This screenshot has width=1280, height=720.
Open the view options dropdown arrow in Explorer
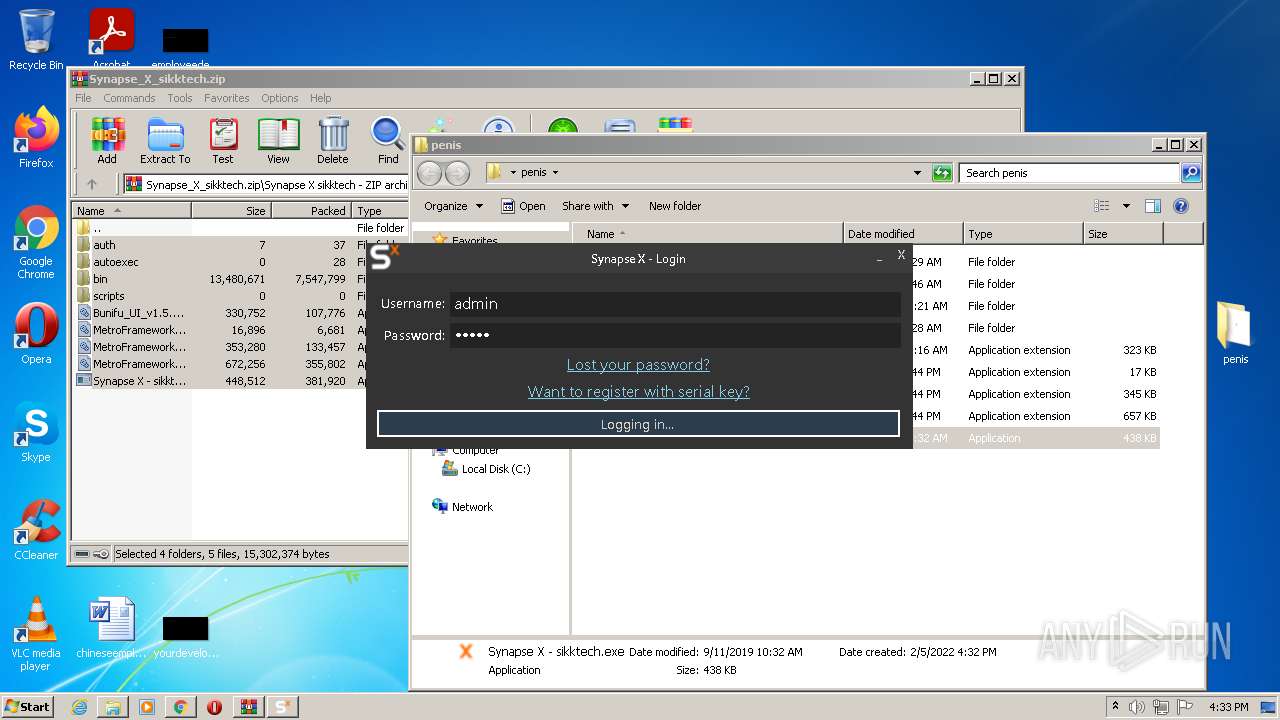[1126, 206]
